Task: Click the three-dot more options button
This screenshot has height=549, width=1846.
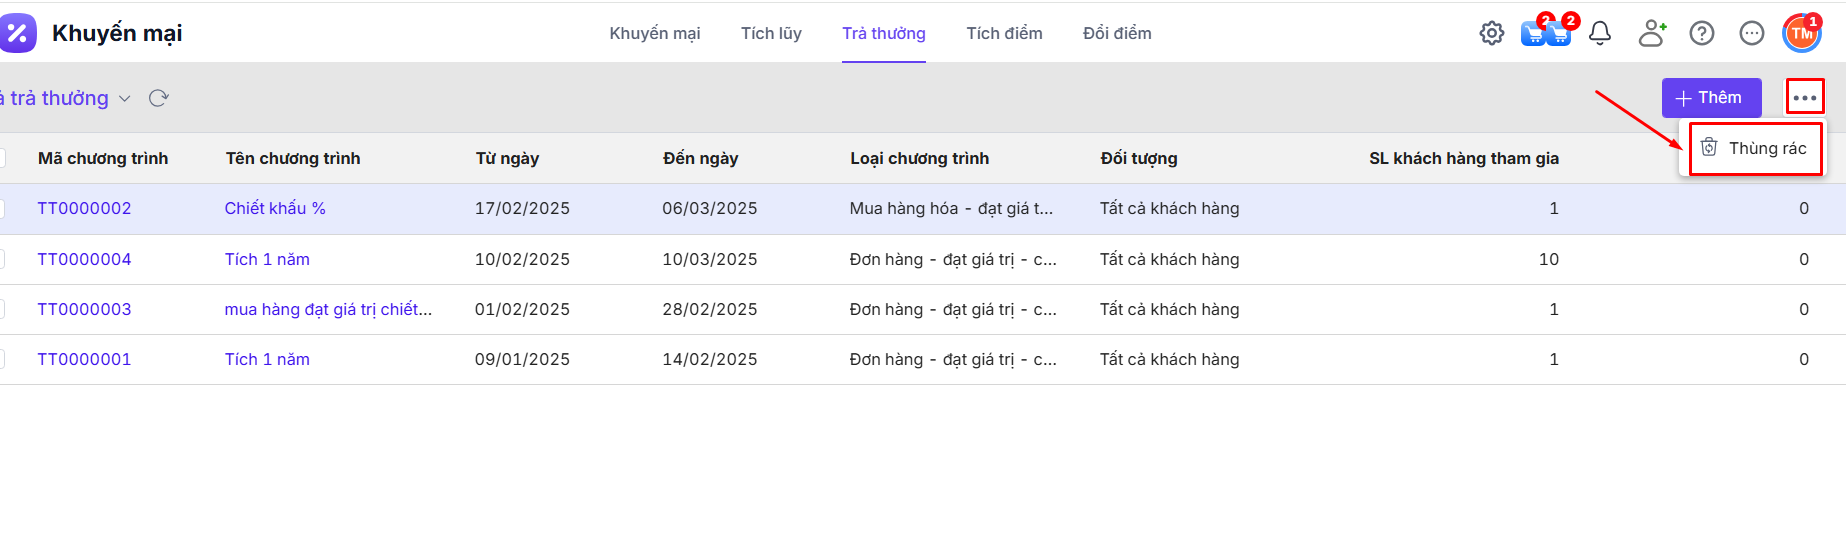Action: coord(1804,98)
